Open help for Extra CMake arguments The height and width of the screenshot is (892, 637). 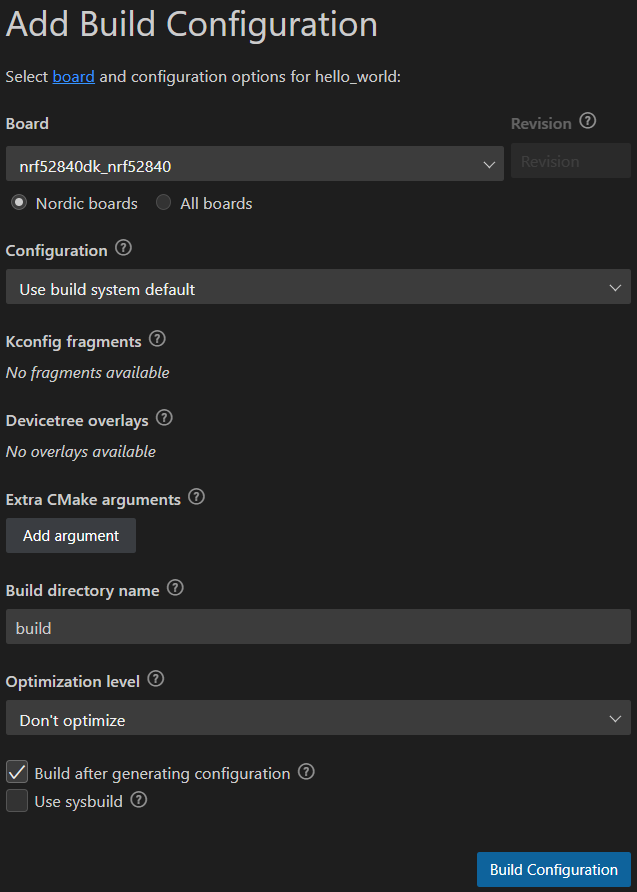196,498
